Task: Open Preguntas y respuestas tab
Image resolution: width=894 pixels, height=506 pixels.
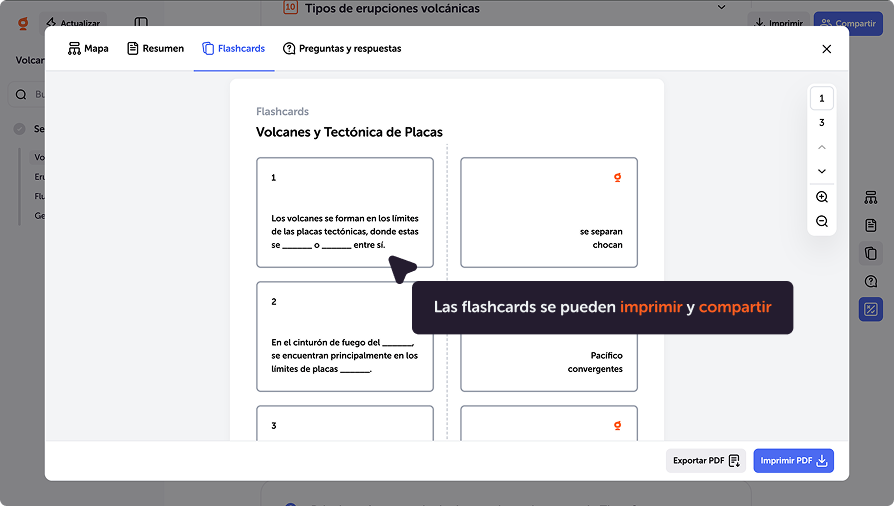Action: pos(342,48)
